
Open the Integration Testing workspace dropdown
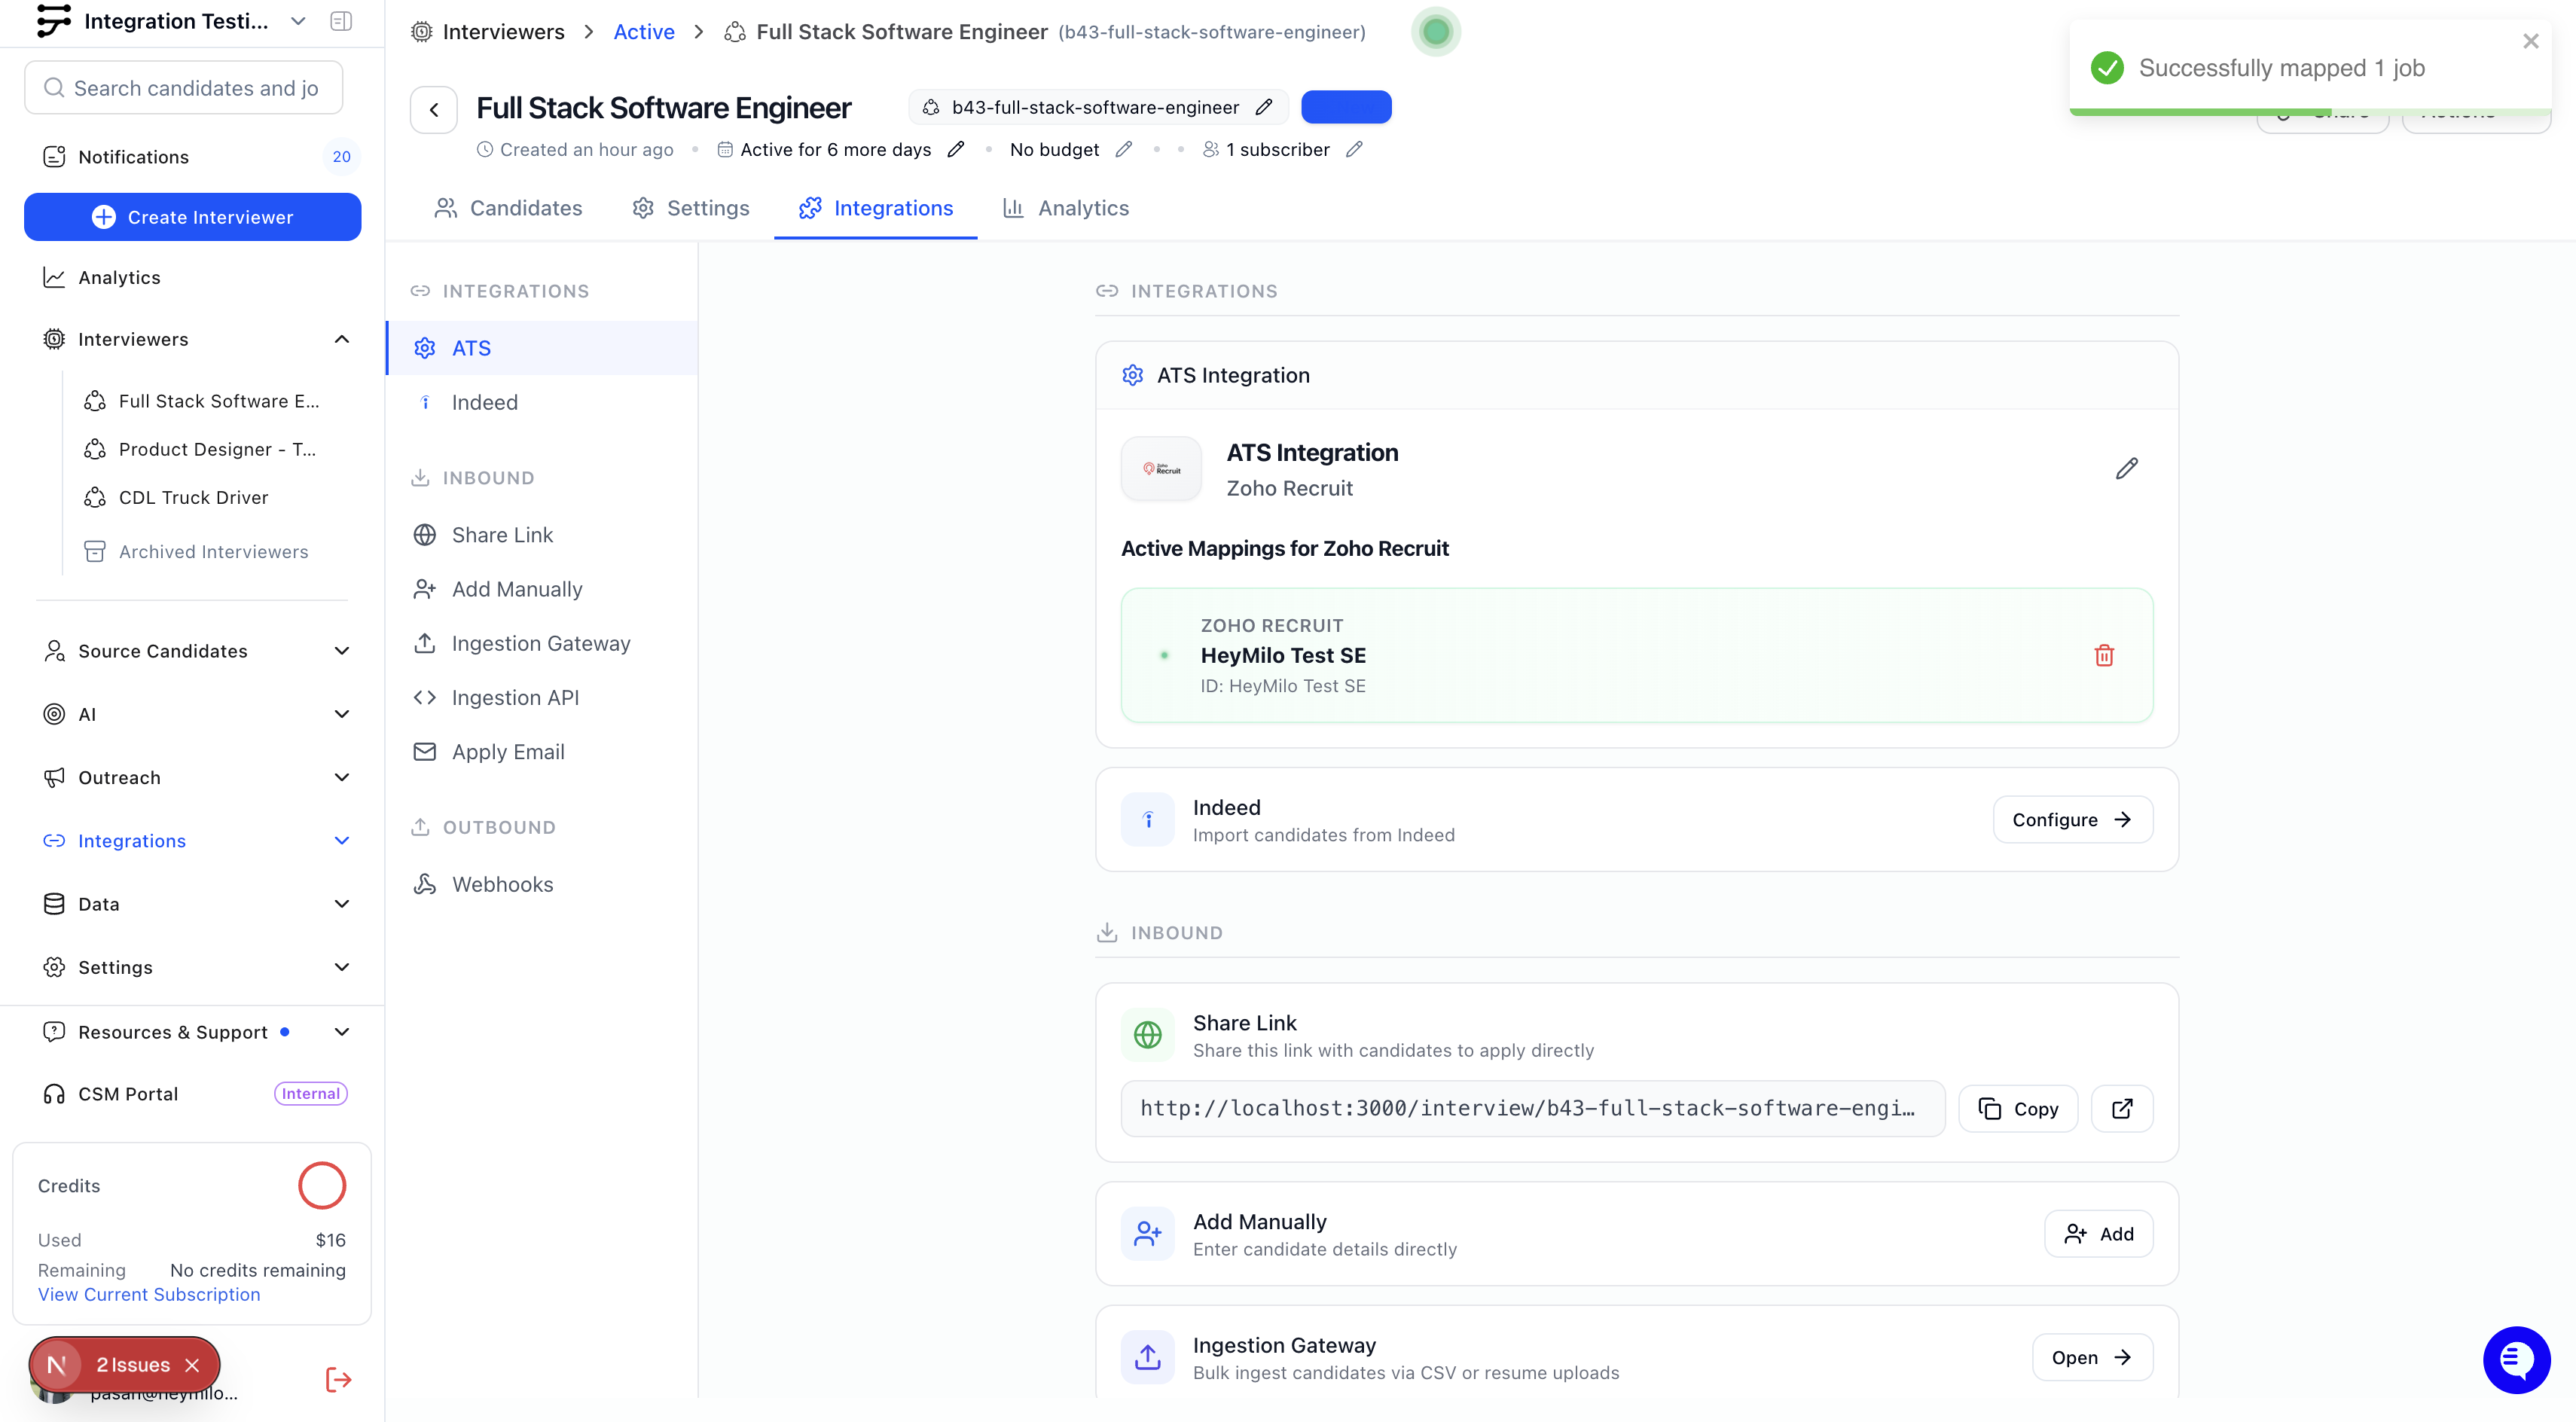(298, 21)
